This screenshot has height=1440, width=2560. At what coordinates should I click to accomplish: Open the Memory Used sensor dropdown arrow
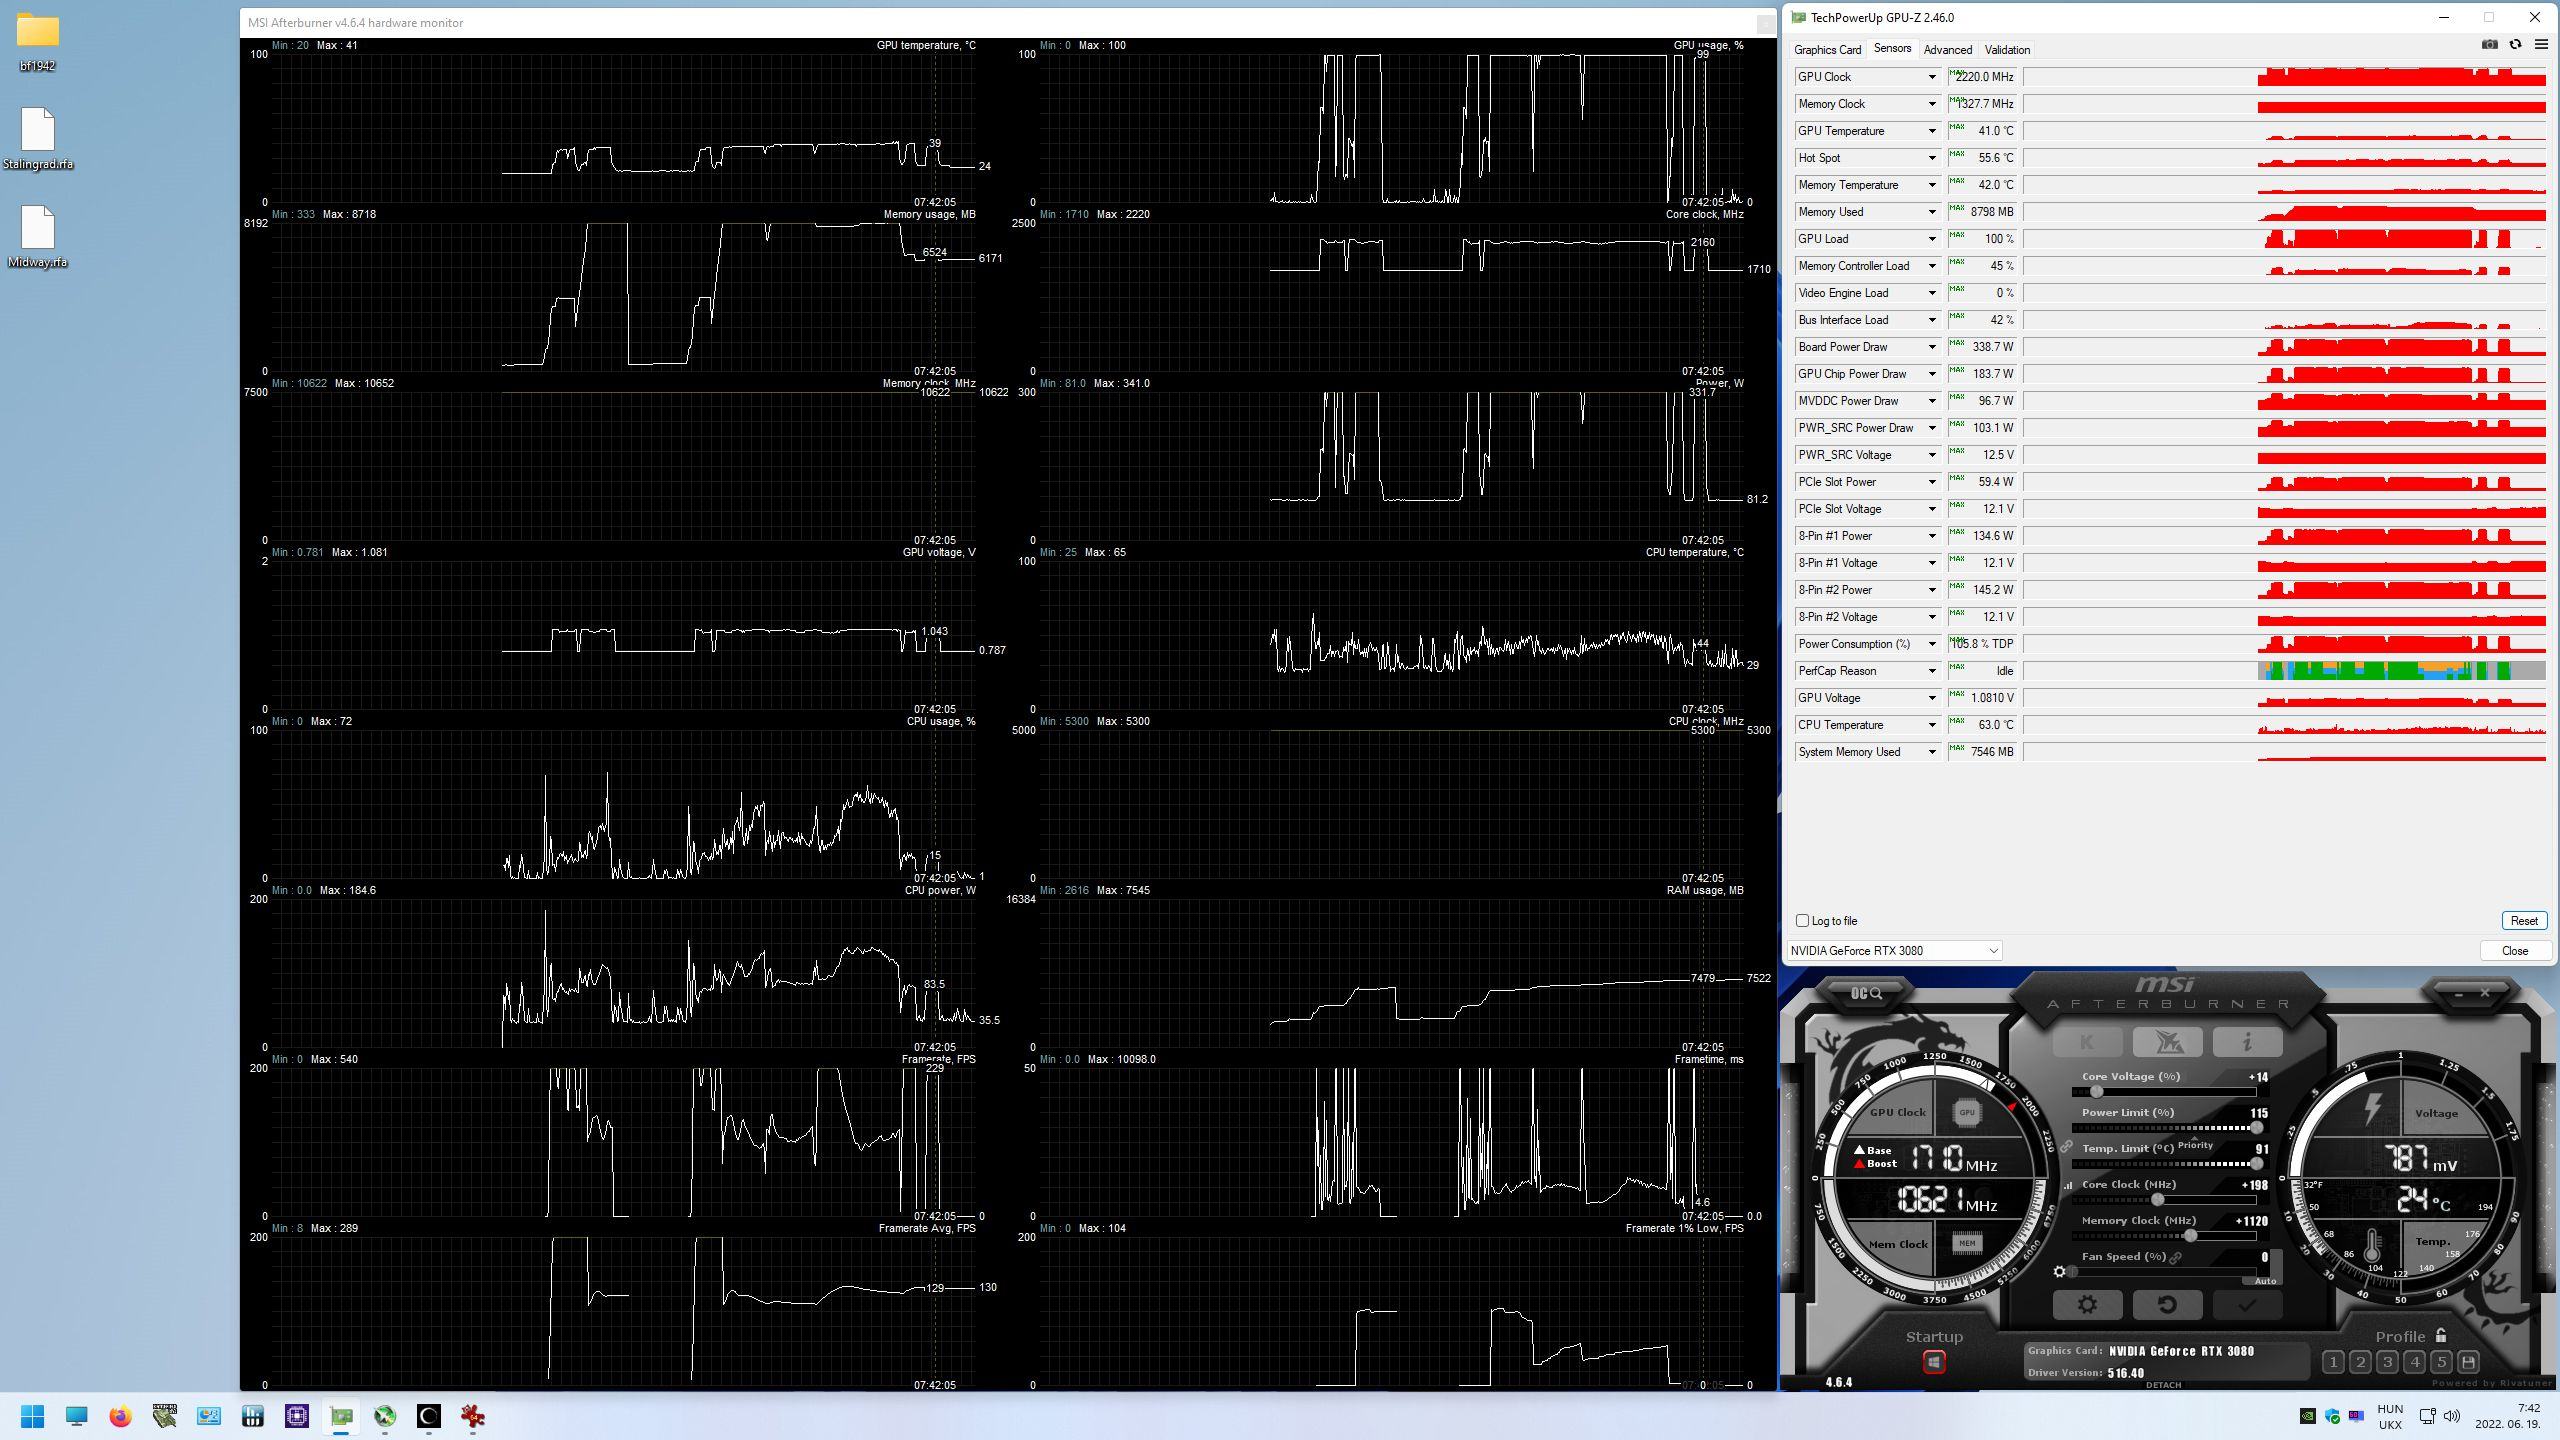coord(1932,212)
